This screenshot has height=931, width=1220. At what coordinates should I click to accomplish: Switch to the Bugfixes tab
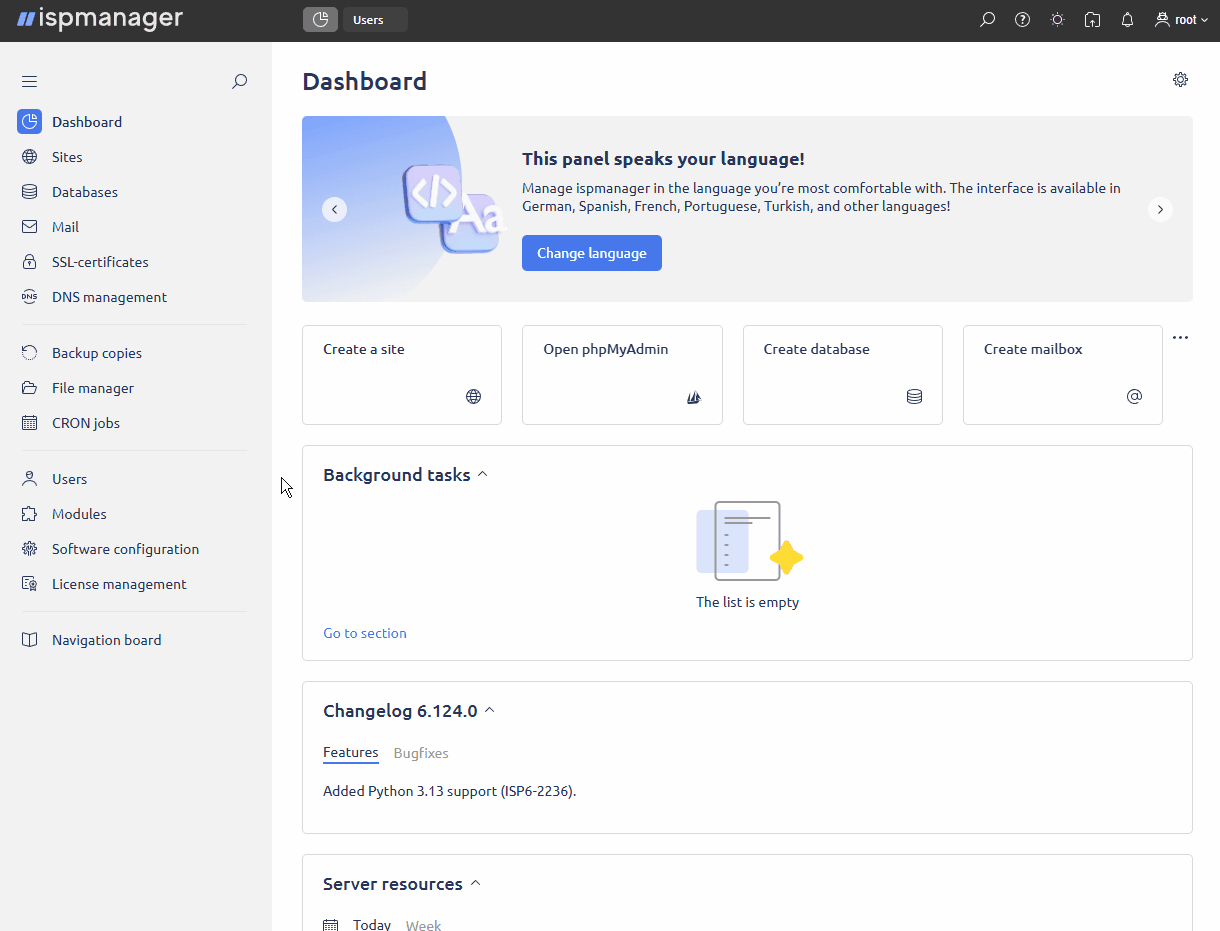click(x=421, y=753)
